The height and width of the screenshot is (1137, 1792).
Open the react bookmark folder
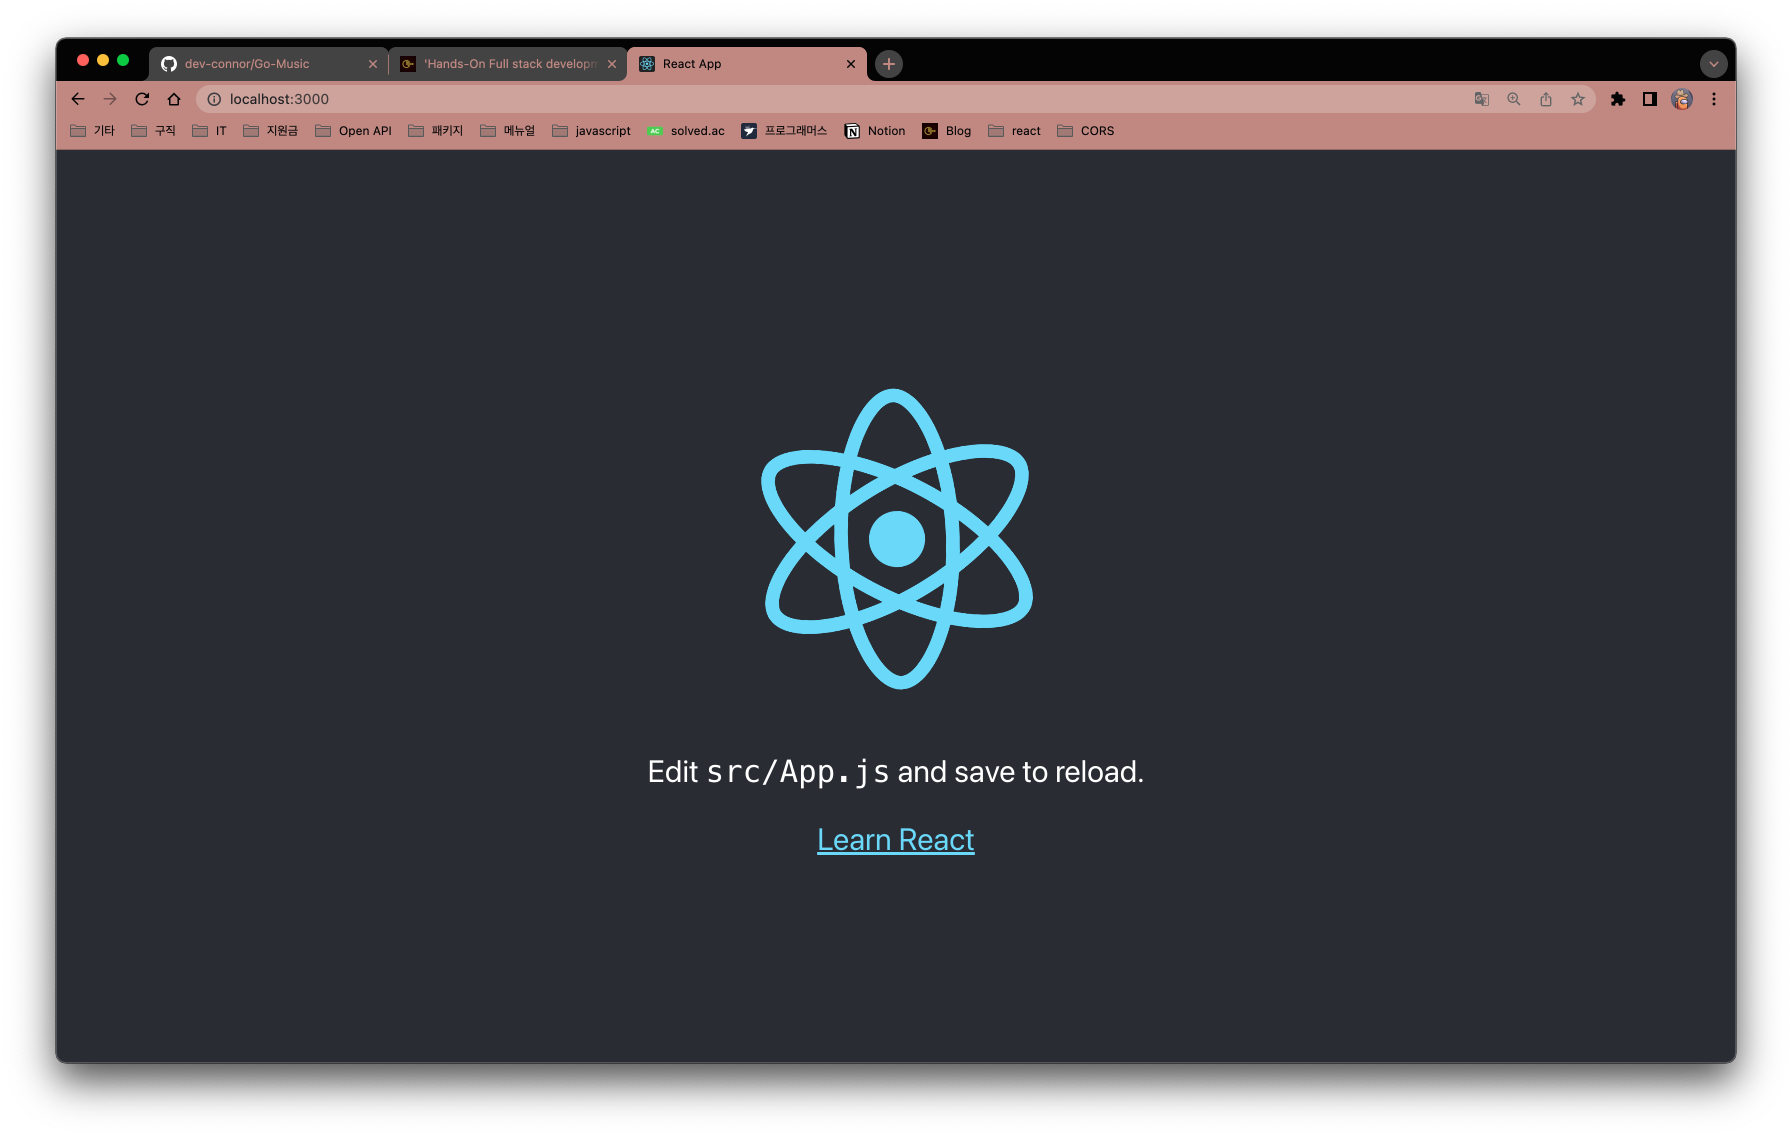1015,131
